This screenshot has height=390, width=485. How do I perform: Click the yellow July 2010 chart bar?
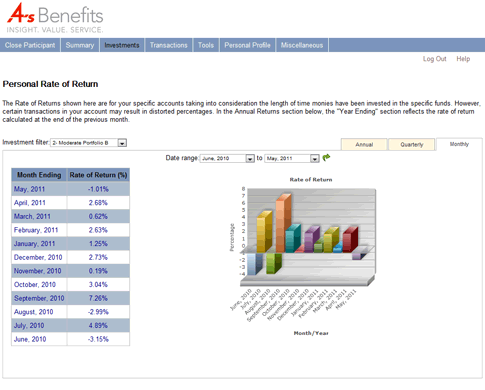[x=264, y=232]
